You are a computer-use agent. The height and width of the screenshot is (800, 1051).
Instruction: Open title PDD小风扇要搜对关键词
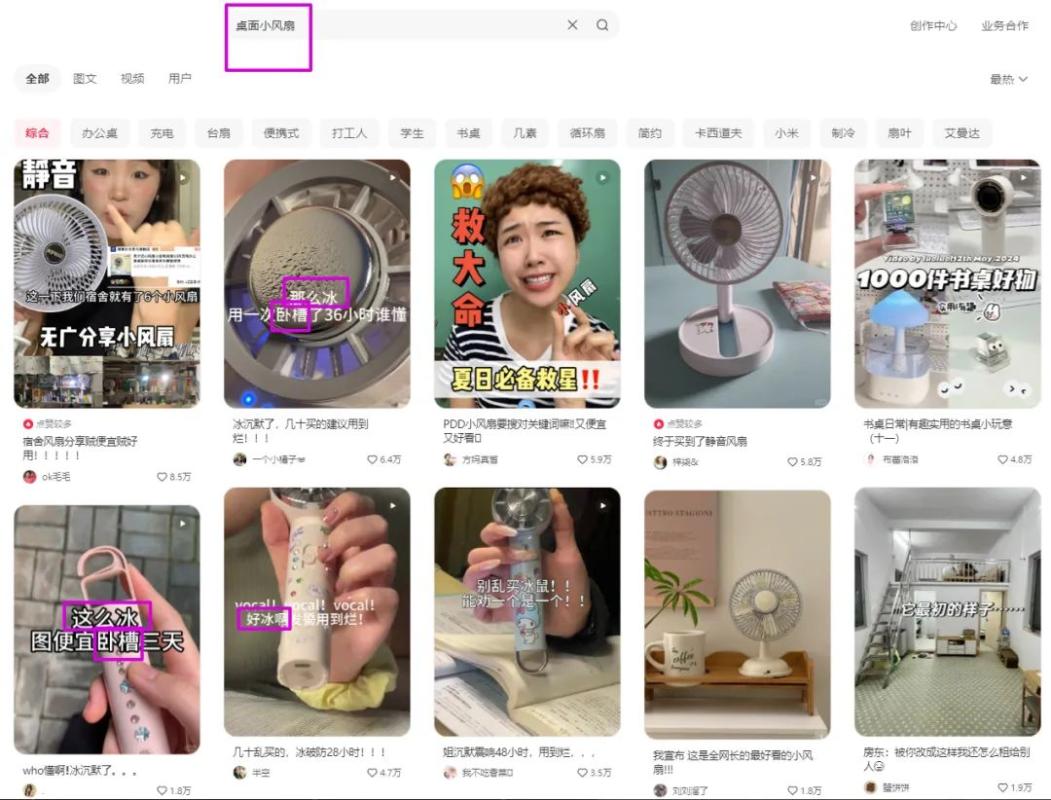point(524,430)
